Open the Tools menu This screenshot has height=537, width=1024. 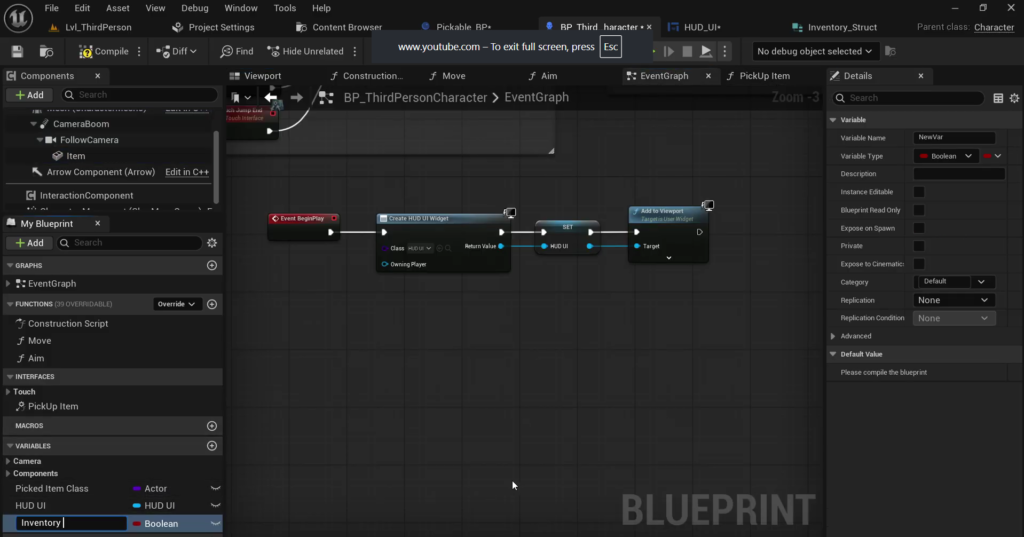tap(285, 8)
